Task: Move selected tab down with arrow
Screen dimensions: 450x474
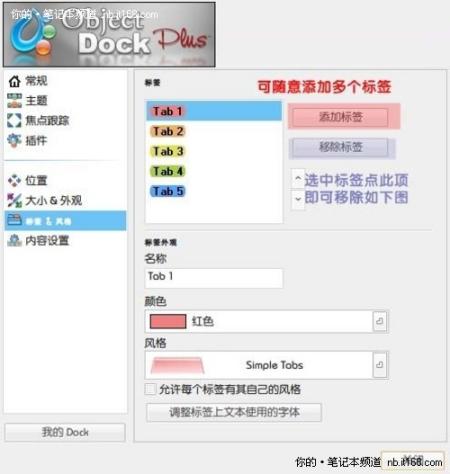Action: [x=298, y=199]
